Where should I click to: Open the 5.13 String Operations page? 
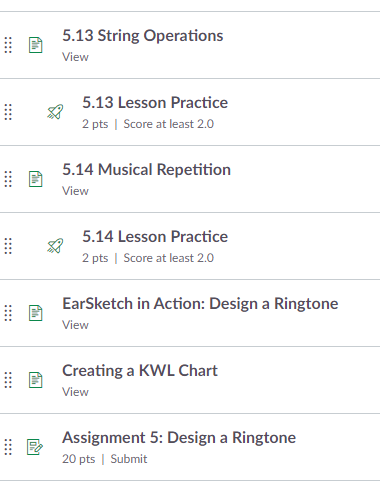[x=143, y=36]
